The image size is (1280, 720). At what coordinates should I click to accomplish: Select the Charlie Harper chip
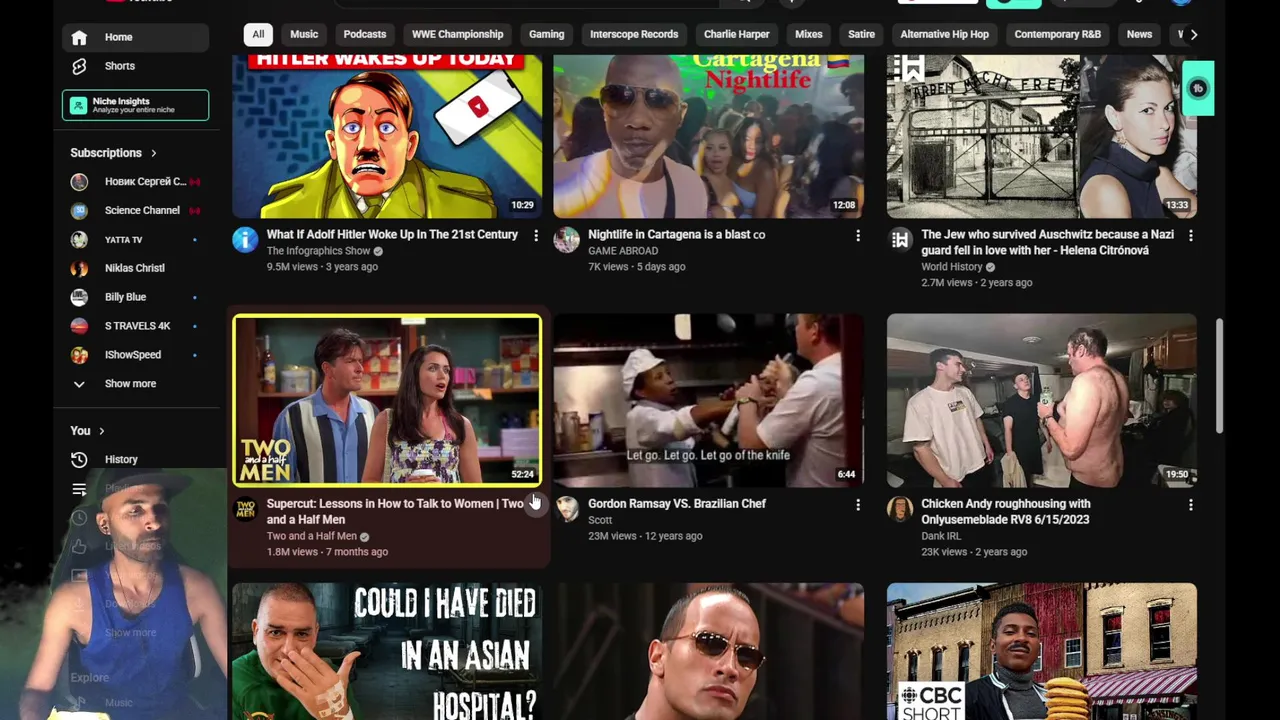tap(736, 34)
